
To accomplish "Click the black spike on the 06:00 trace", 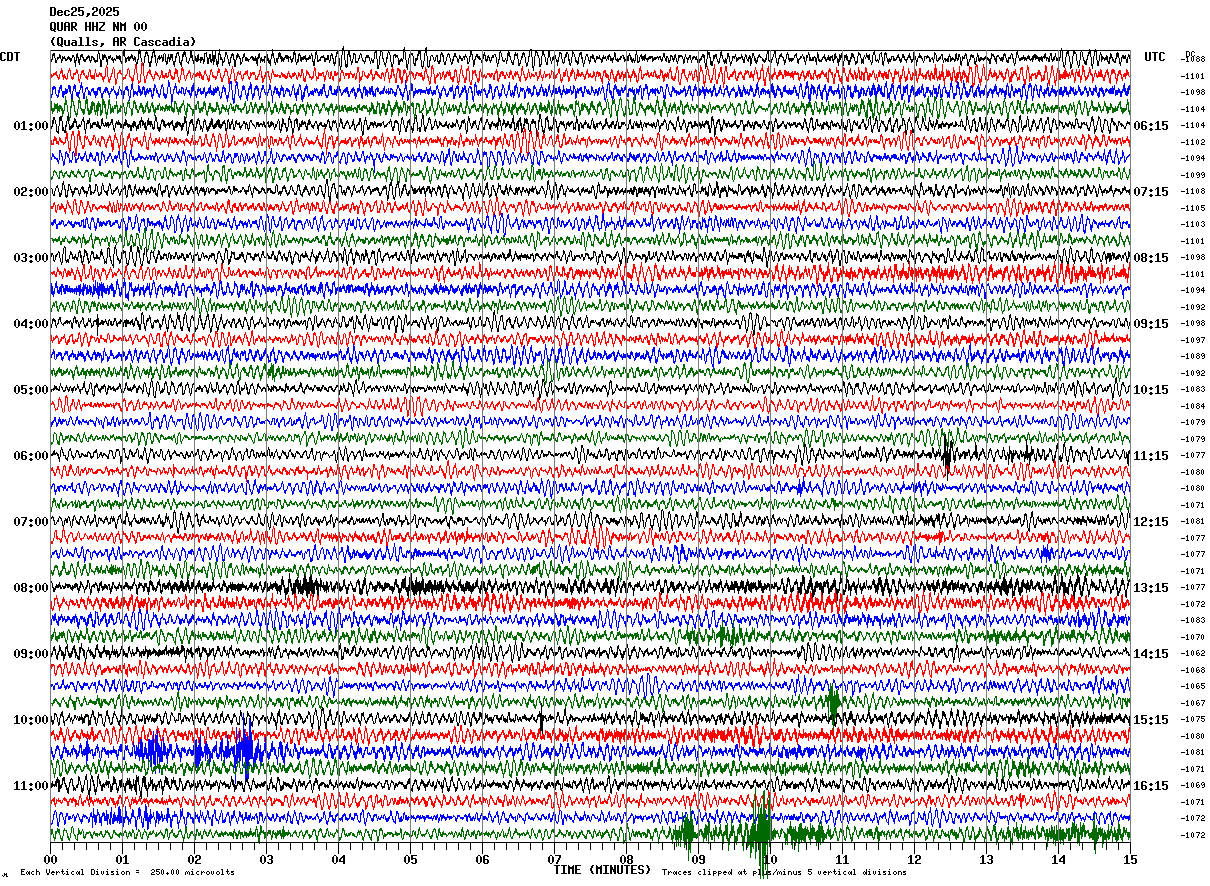I will tap(947, 455).
